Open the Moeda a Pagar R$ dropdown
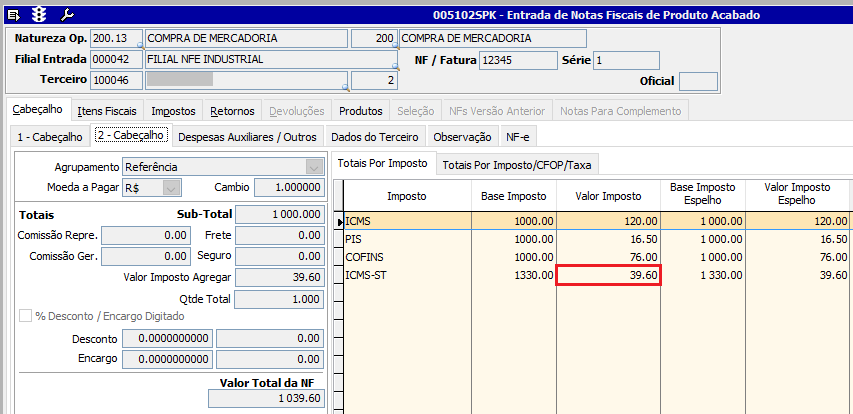The width and height of the screenshot is (853, 414). point(171,188)
